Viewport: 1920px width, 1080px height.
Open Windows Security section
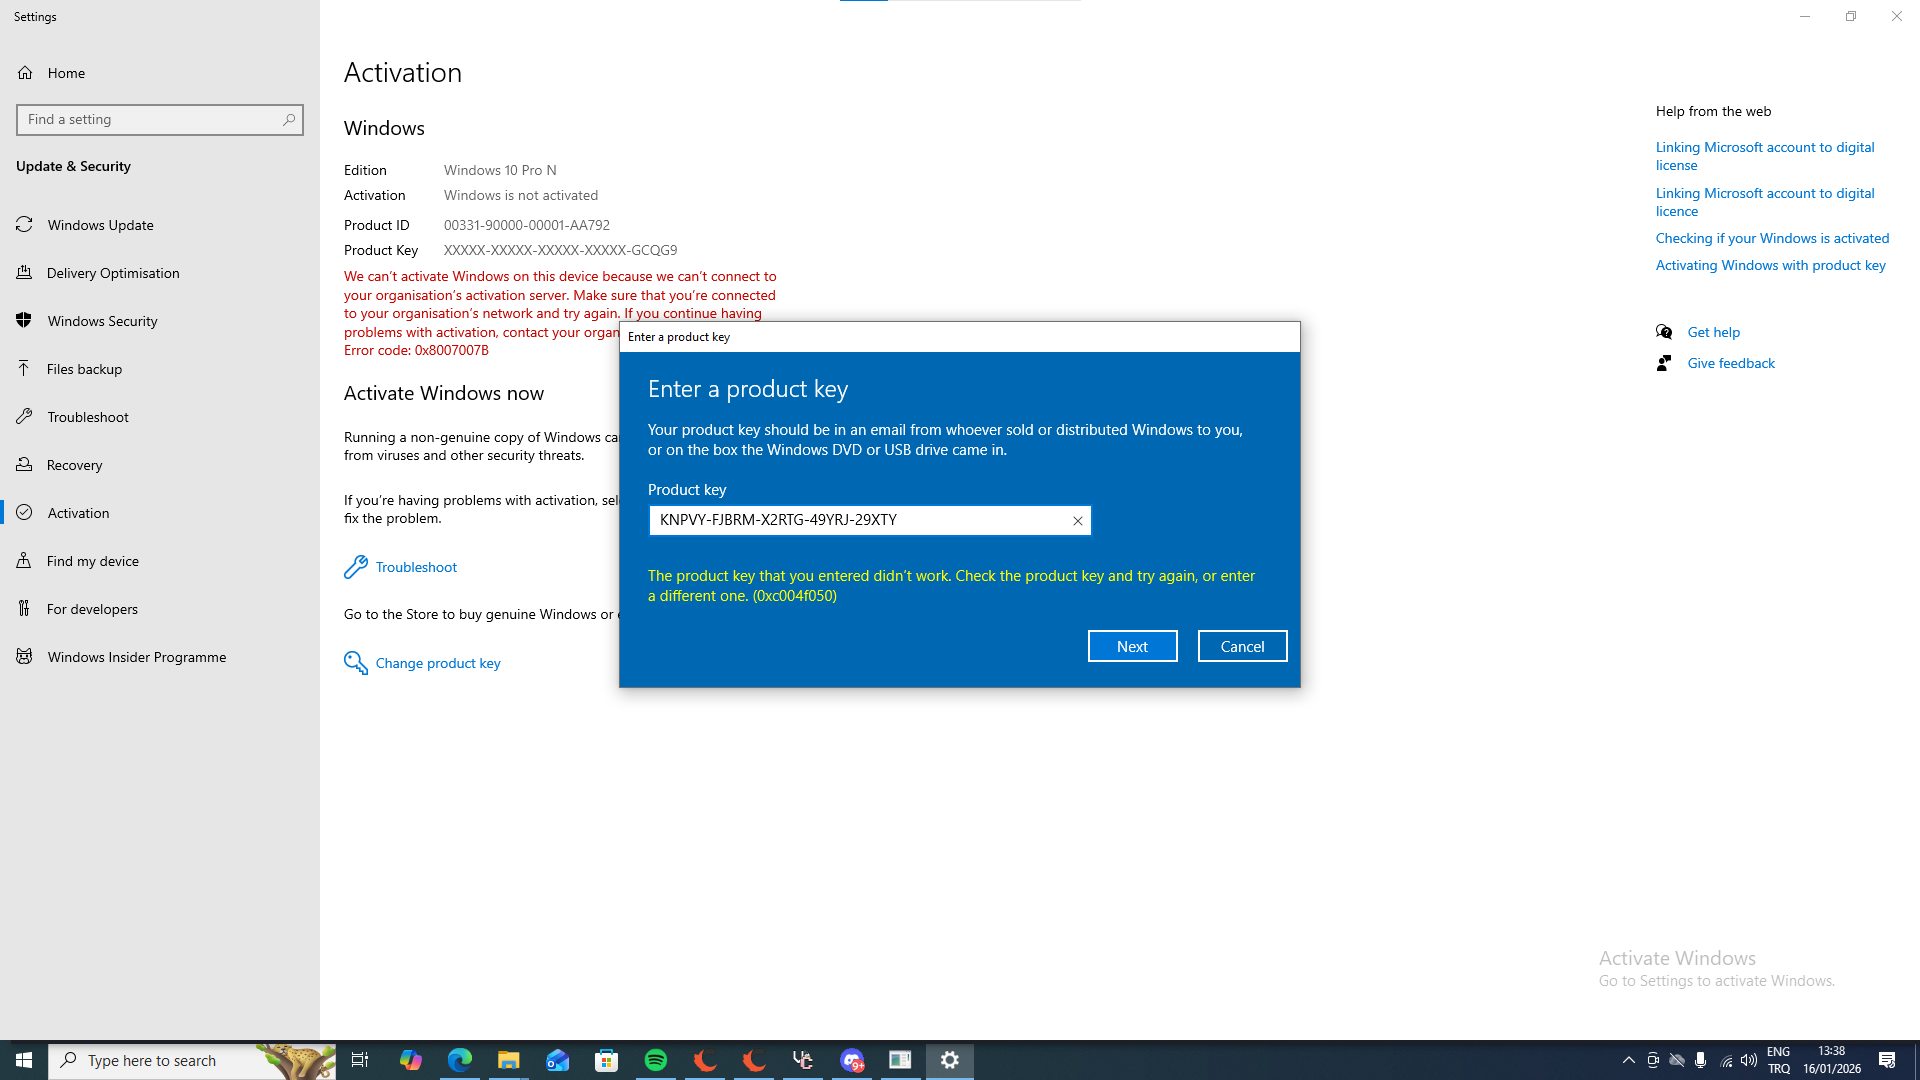coord(160,321)
